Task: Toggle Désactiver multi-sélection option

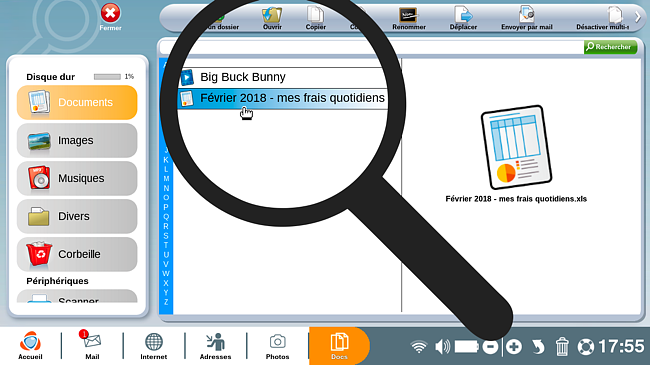Action: click(602, 18)
